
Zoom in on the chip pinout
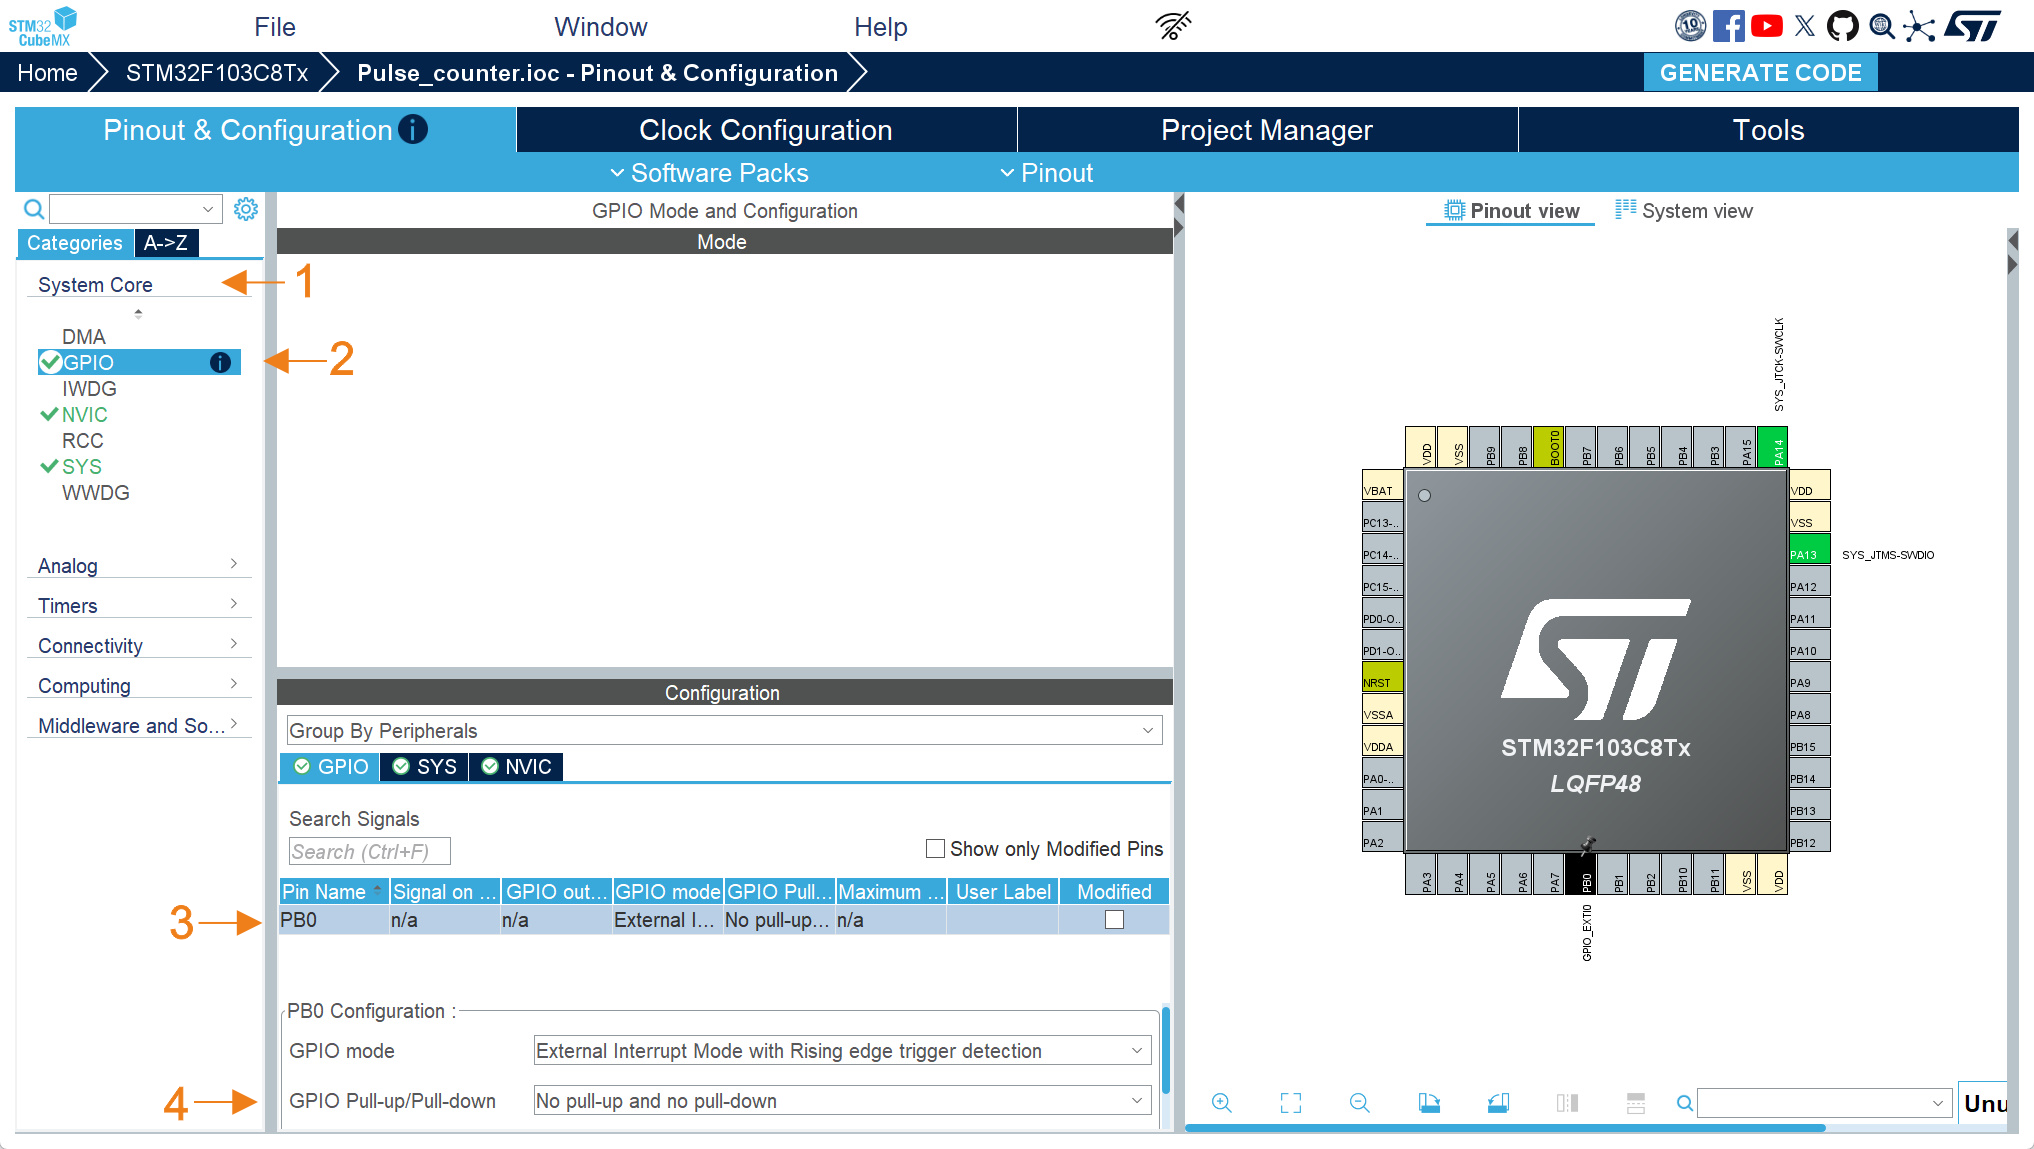[x=1221, y=1102]
